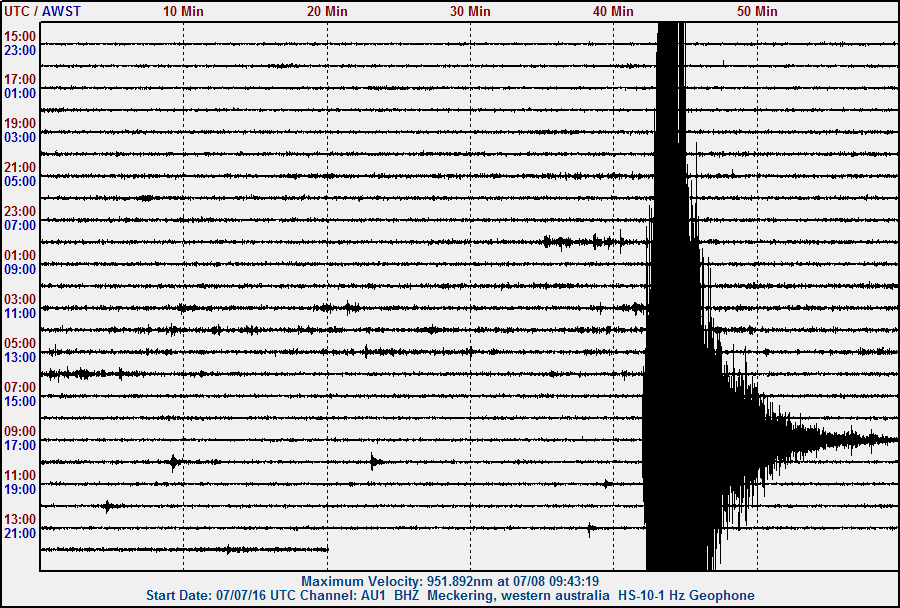The image size is (900, 608).
Task: Select the 19:00 UTC time label
Action: [20, 123]
